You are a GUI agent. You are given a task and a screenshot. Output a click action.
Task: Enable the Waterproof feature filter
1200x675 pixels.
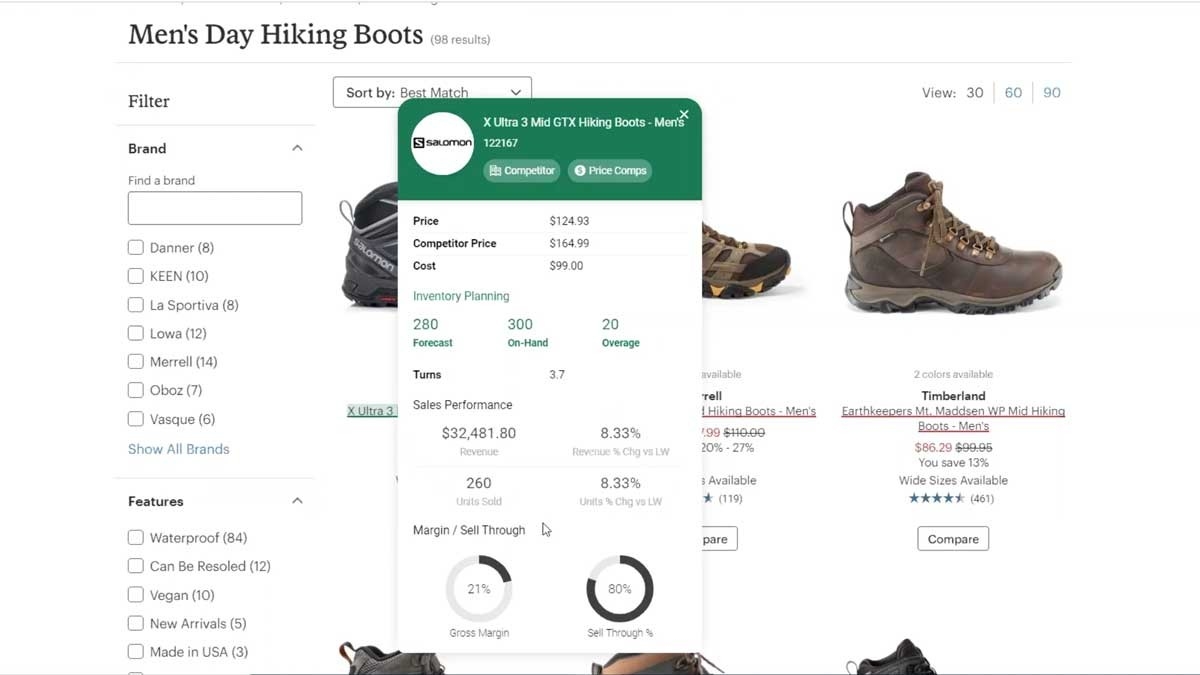[135, 537]
